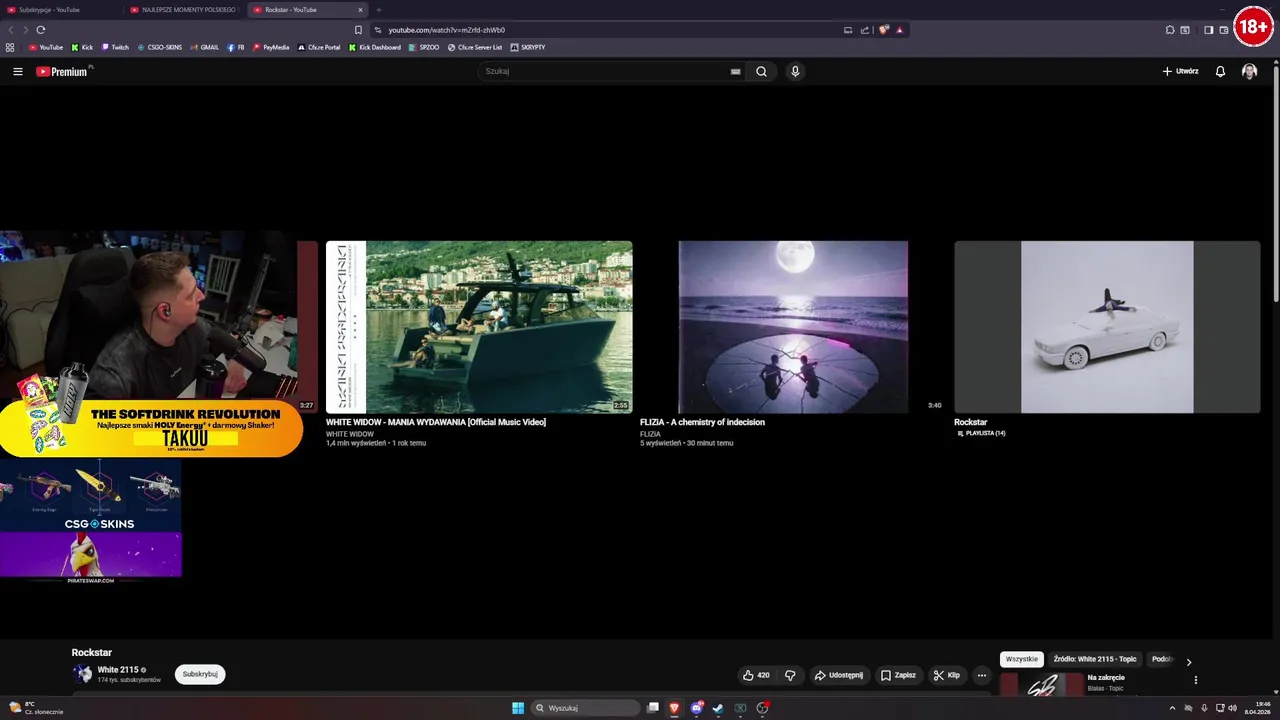Viewport: 1280px width, 720px height.
Task: Click the YouTube Premium logo
Action: [x=62, y=72]
